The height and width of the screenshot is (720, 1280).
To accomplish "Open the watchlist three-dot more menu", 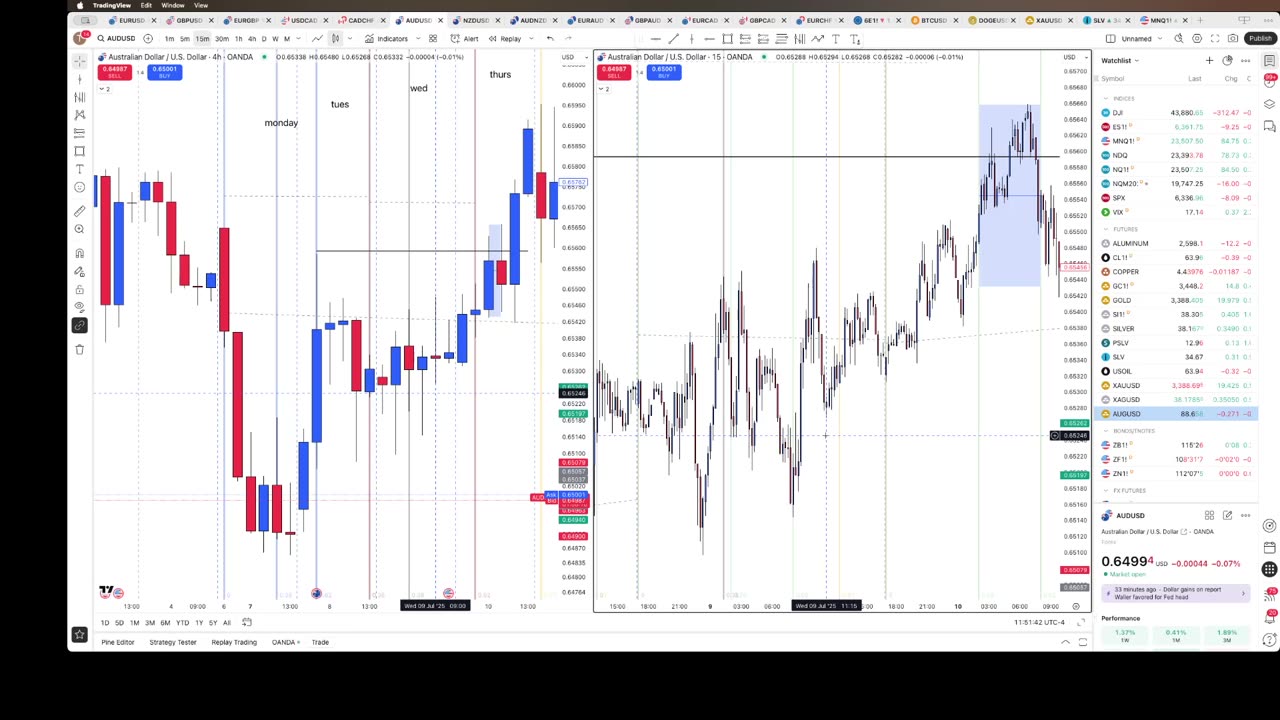I will pyautogui.click(x=1245, y=61).
